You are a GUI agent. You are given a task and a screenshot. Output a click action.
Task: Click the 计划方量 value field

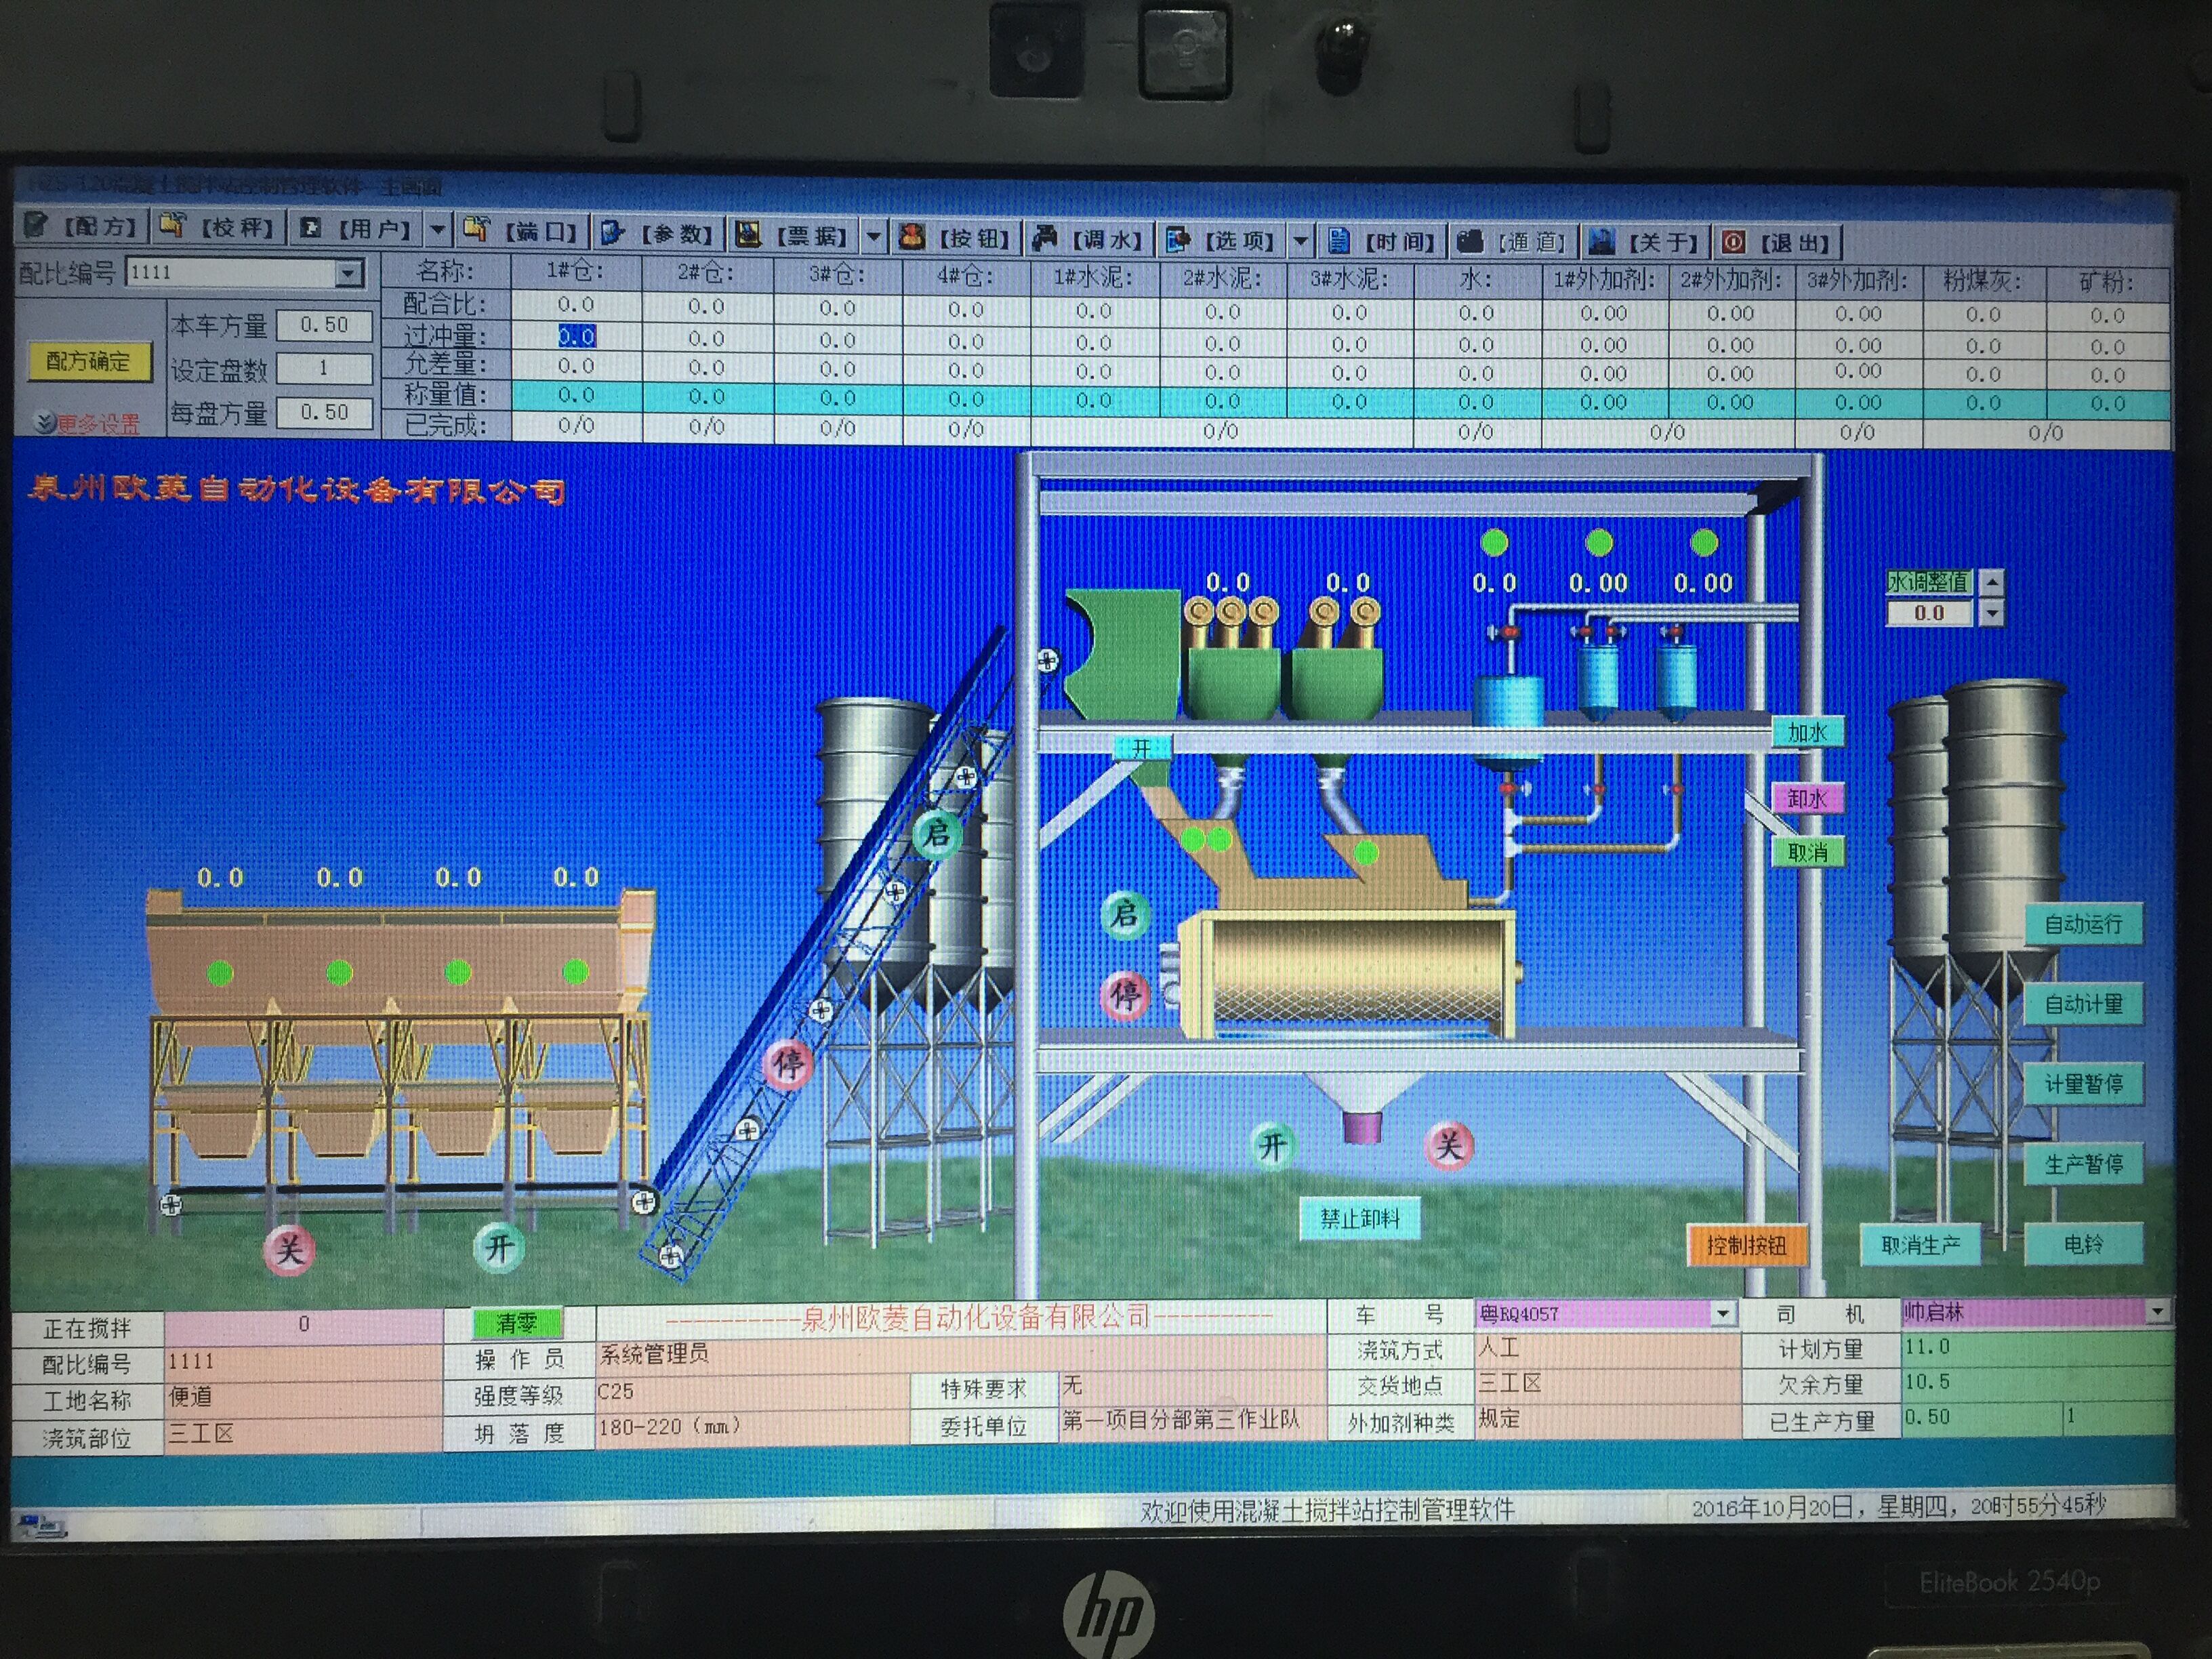point(2036,1347)
